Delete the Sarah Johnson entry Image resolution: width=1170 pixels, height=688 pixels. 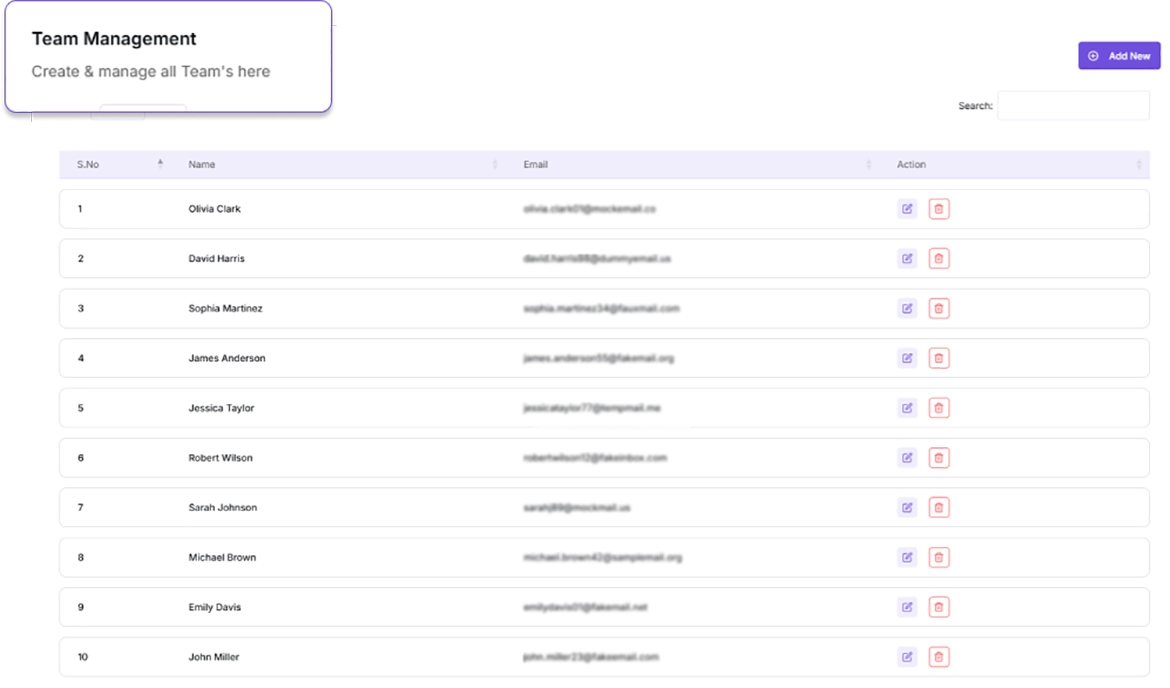click(938, 508)
